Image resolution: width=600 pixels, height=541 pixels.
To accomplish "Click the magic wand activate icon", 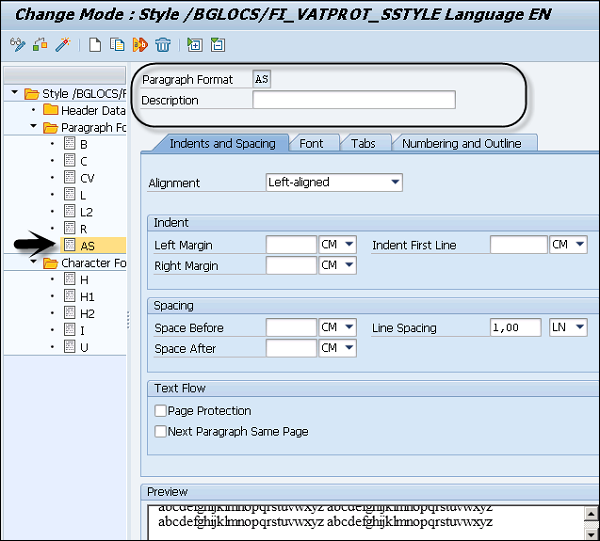I will (x=63, y=45).
